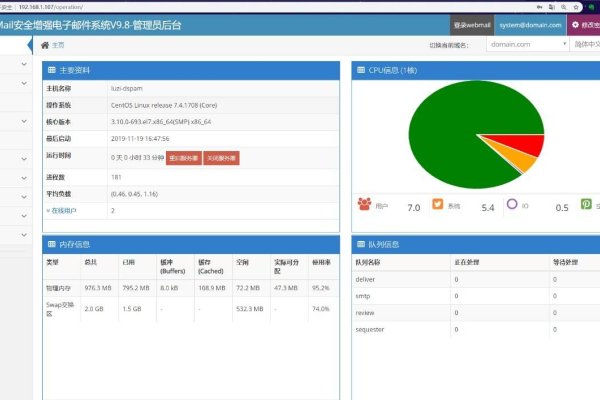Bookmark the page with the star icon

[576, 7]
